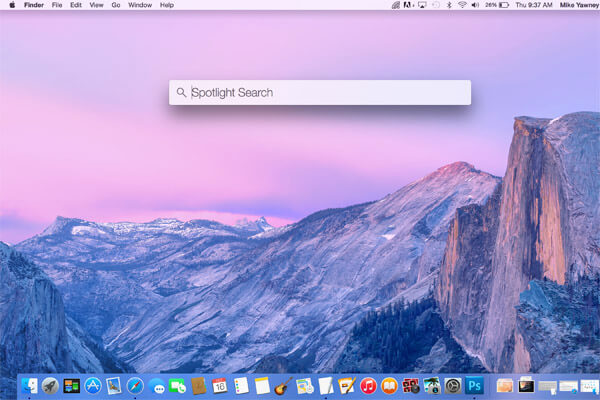Open the Bluetooth status menu
Image resolution: width=600 pixels, height=400 pixels.
click(x=449, y=5)
